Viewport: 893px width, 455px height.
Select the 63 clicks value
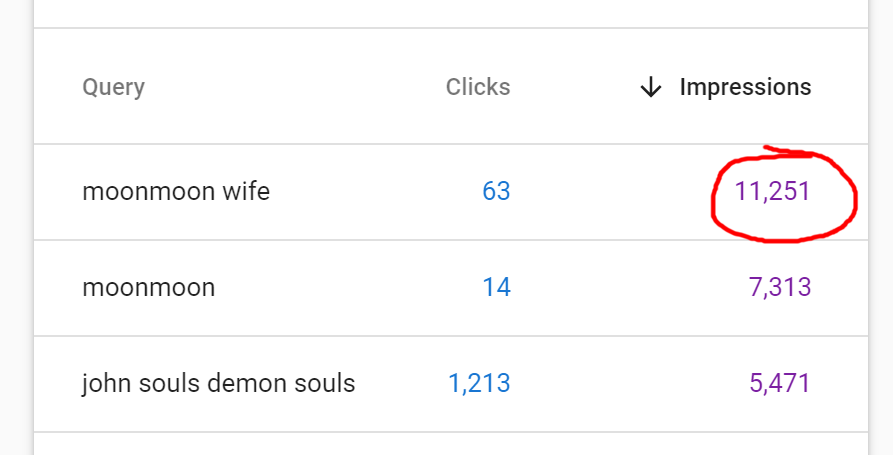(x=496, y=191)
